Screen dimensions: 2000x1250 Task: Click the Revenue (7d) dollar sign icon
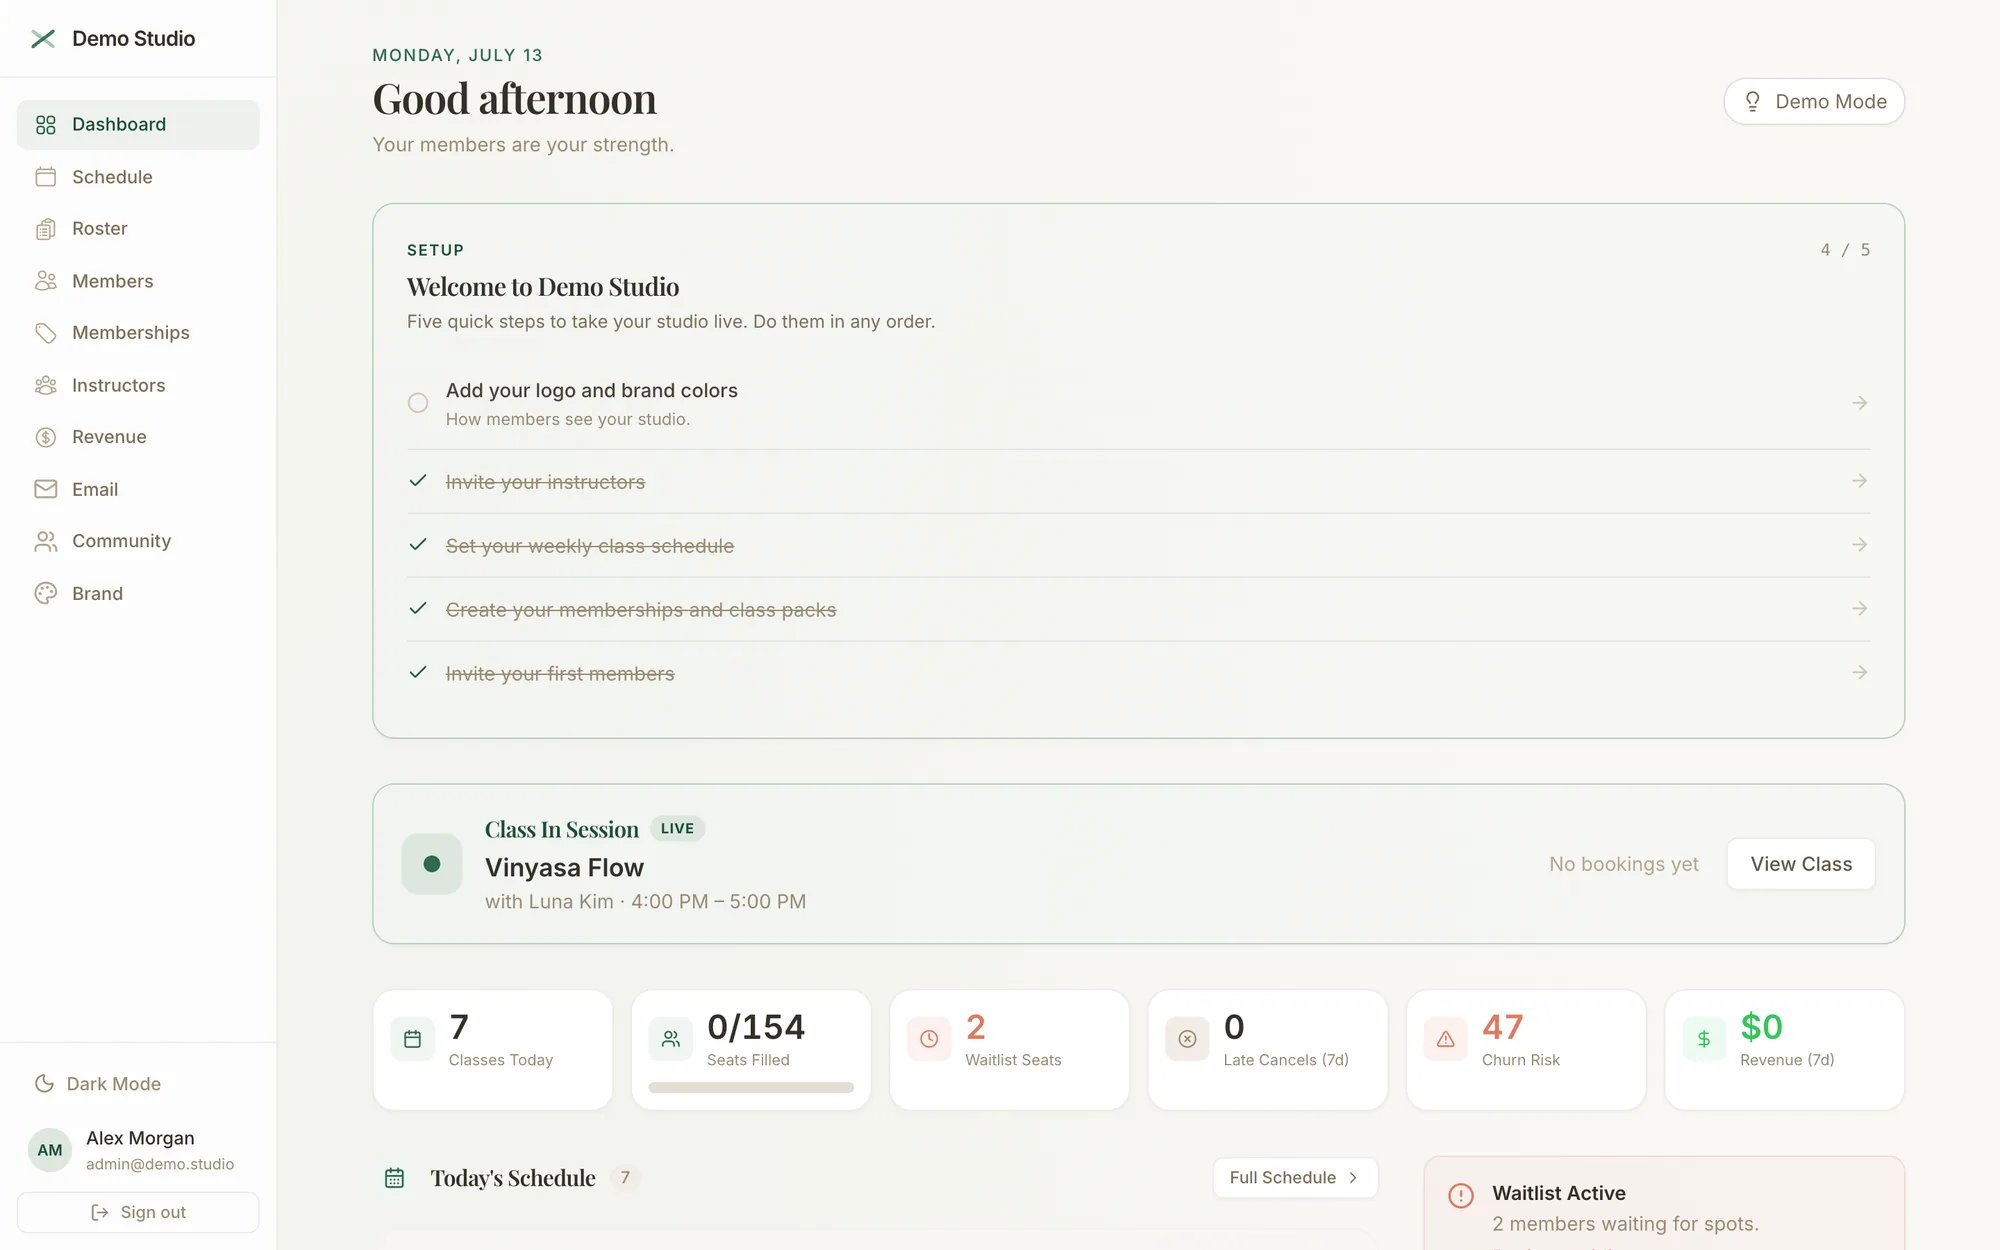coord(1704,1039)
